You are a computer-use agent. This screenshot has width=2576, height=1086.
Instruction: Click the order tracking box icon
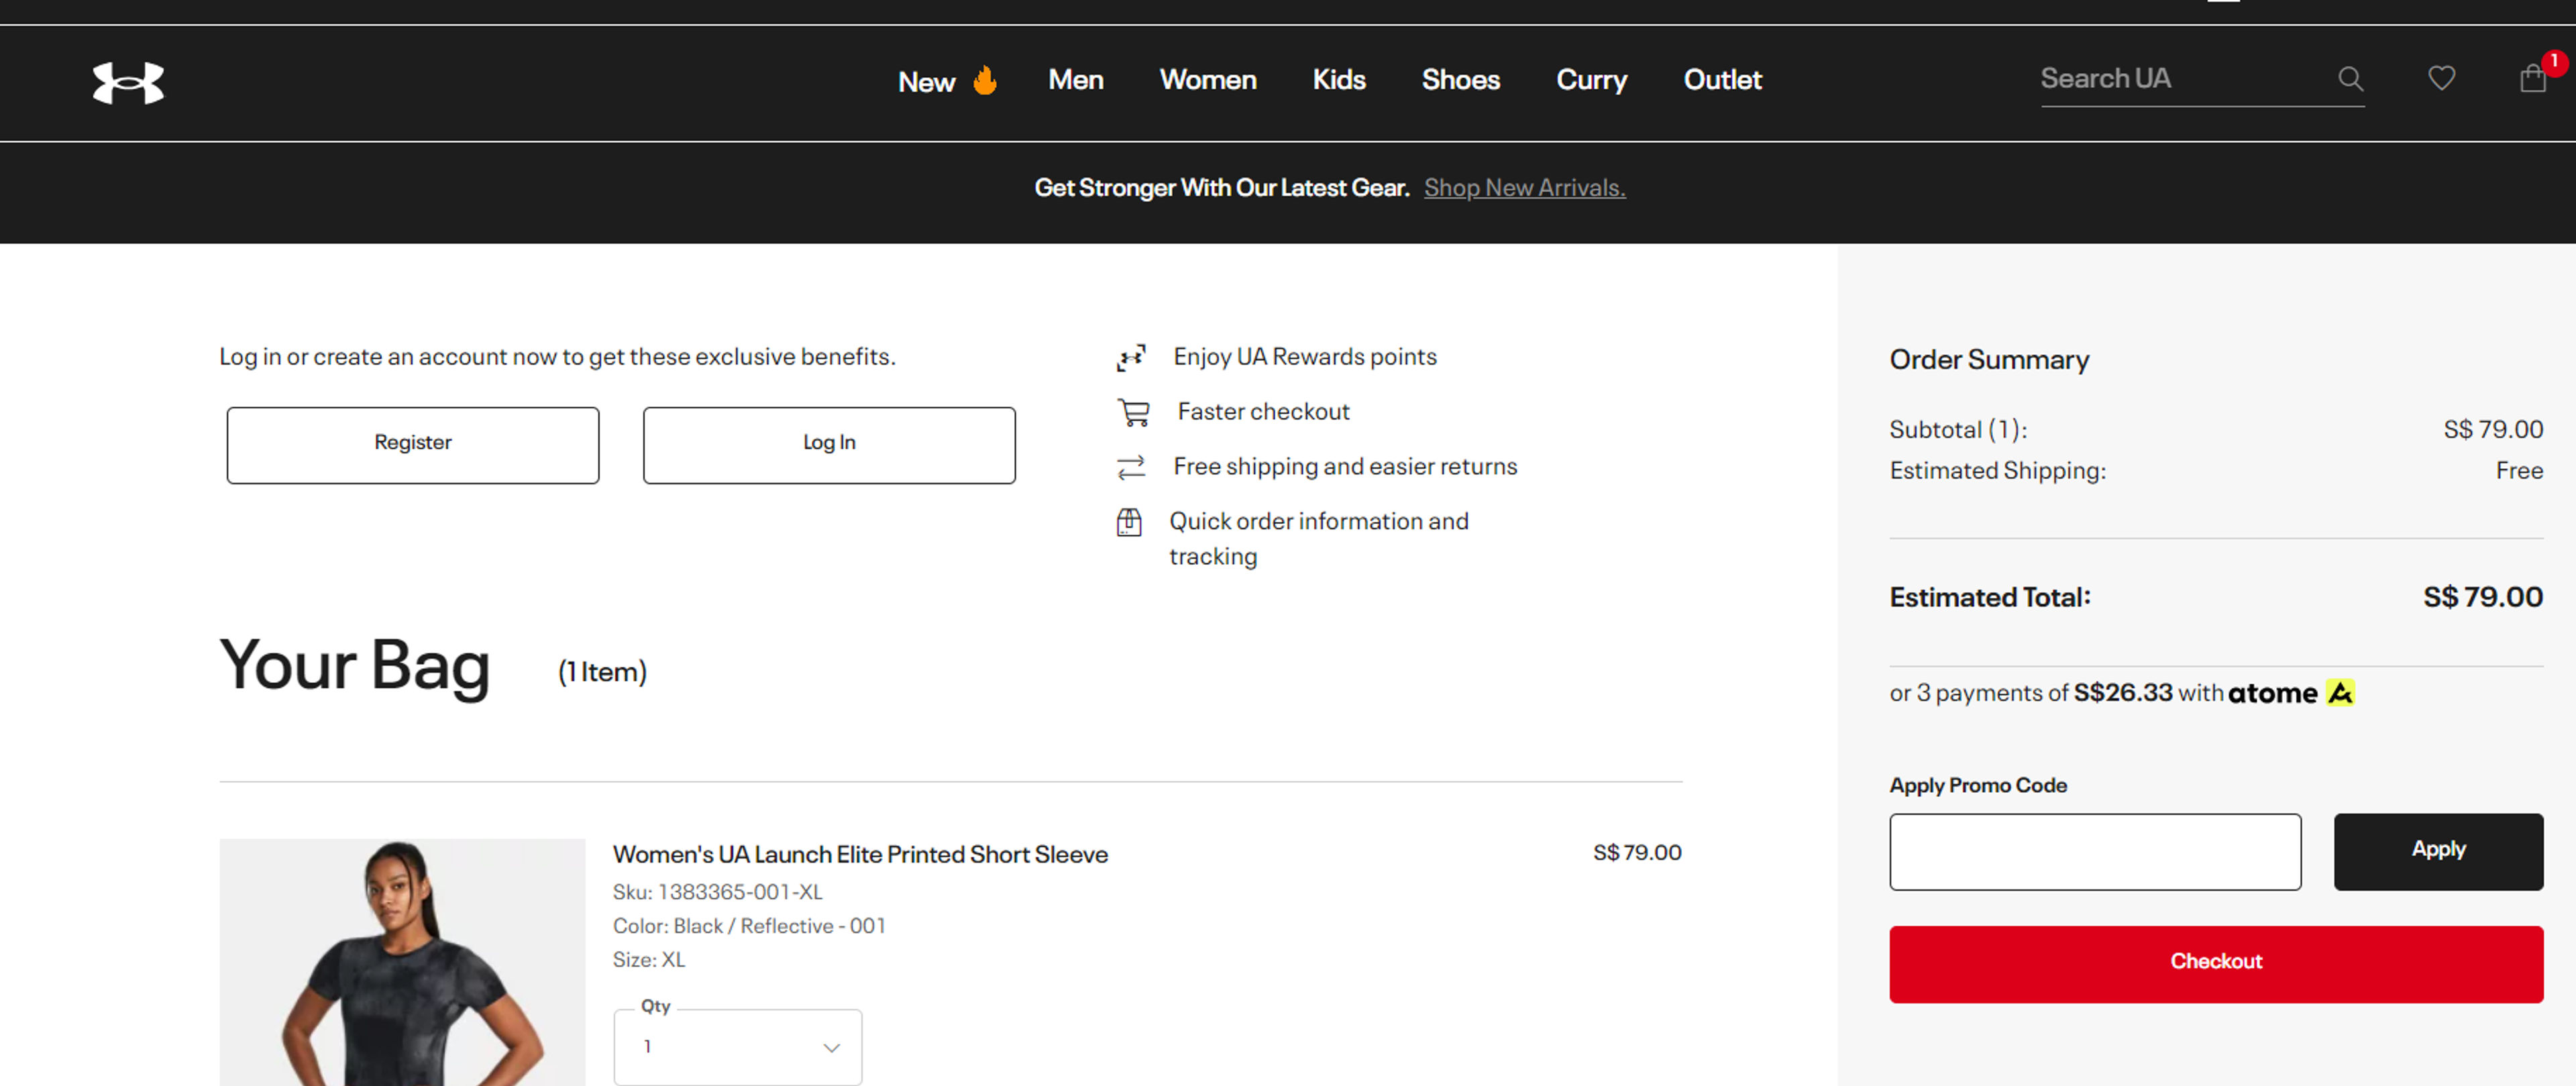1129,522
